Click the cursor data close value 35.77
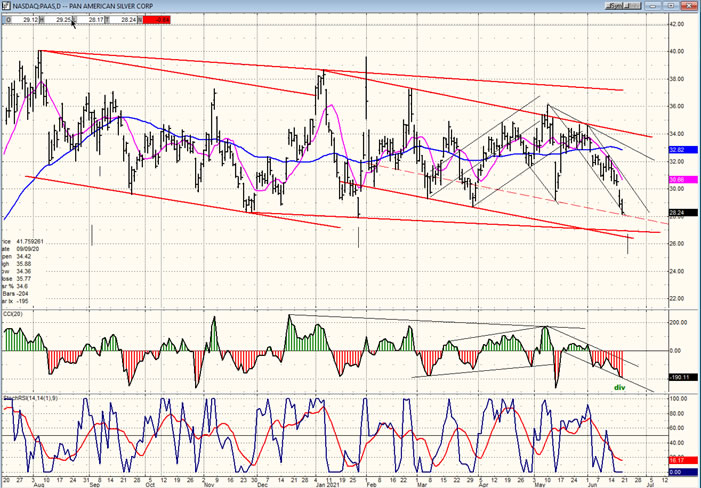The width and height of the screenshot is (701, 488). pos(24,278)
